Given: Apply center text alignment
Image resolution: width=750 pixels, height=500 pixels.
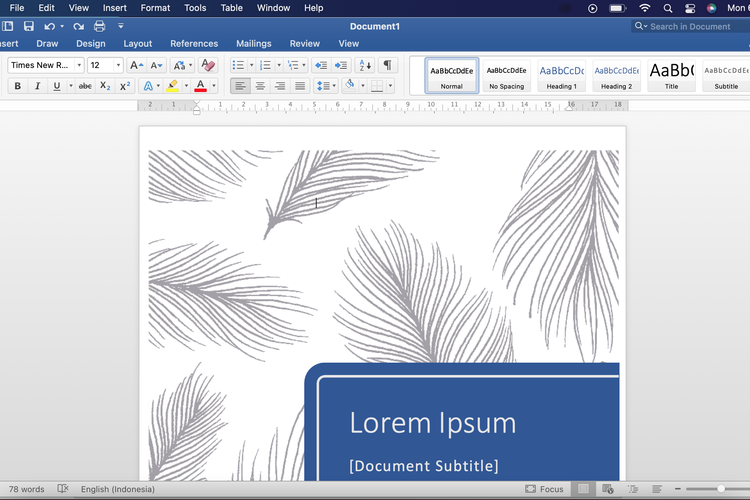Looking at the screenshot, I should [260, 87].
